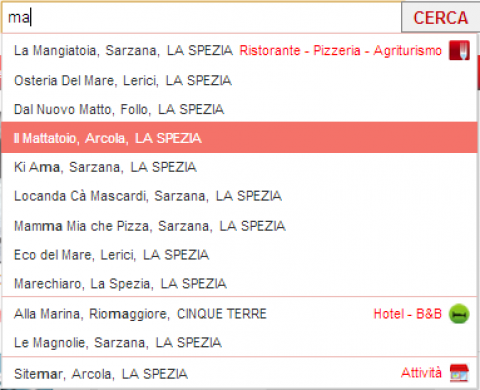This screenshot has width=480, height=390.
Task: Choose Sitemar, Arcola activity
Action: (x=239, y=373)
